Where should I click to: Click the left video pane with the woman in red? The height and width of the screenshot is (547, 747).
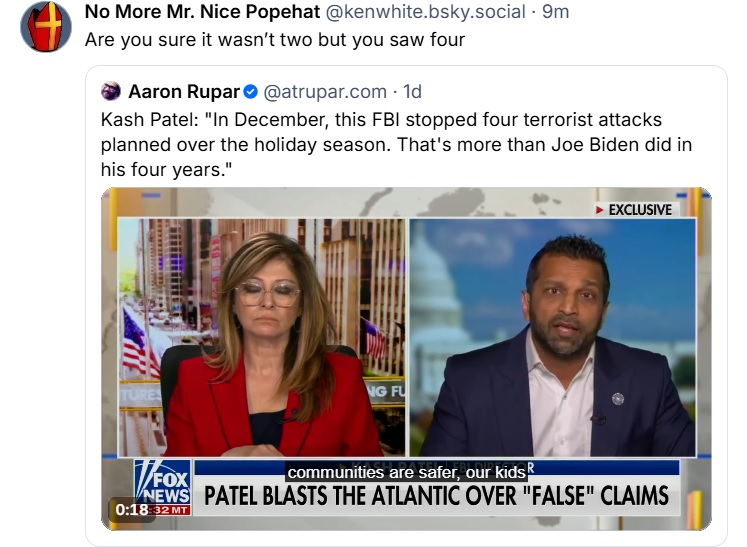coord(261,337)
